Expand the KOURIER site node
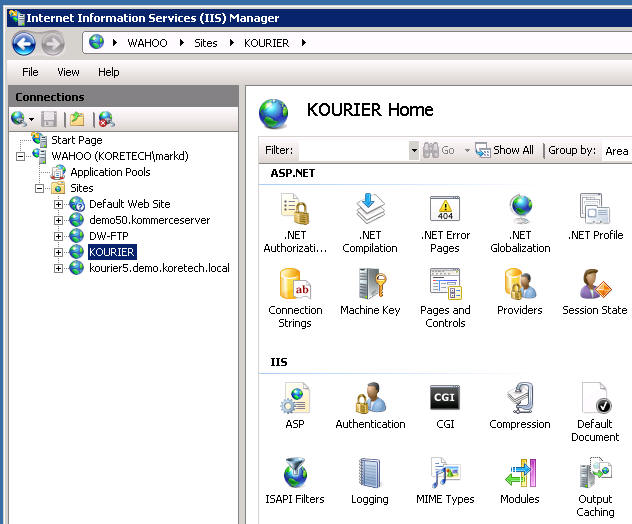This screenshot has height=524, width=632. pos(58,252)
